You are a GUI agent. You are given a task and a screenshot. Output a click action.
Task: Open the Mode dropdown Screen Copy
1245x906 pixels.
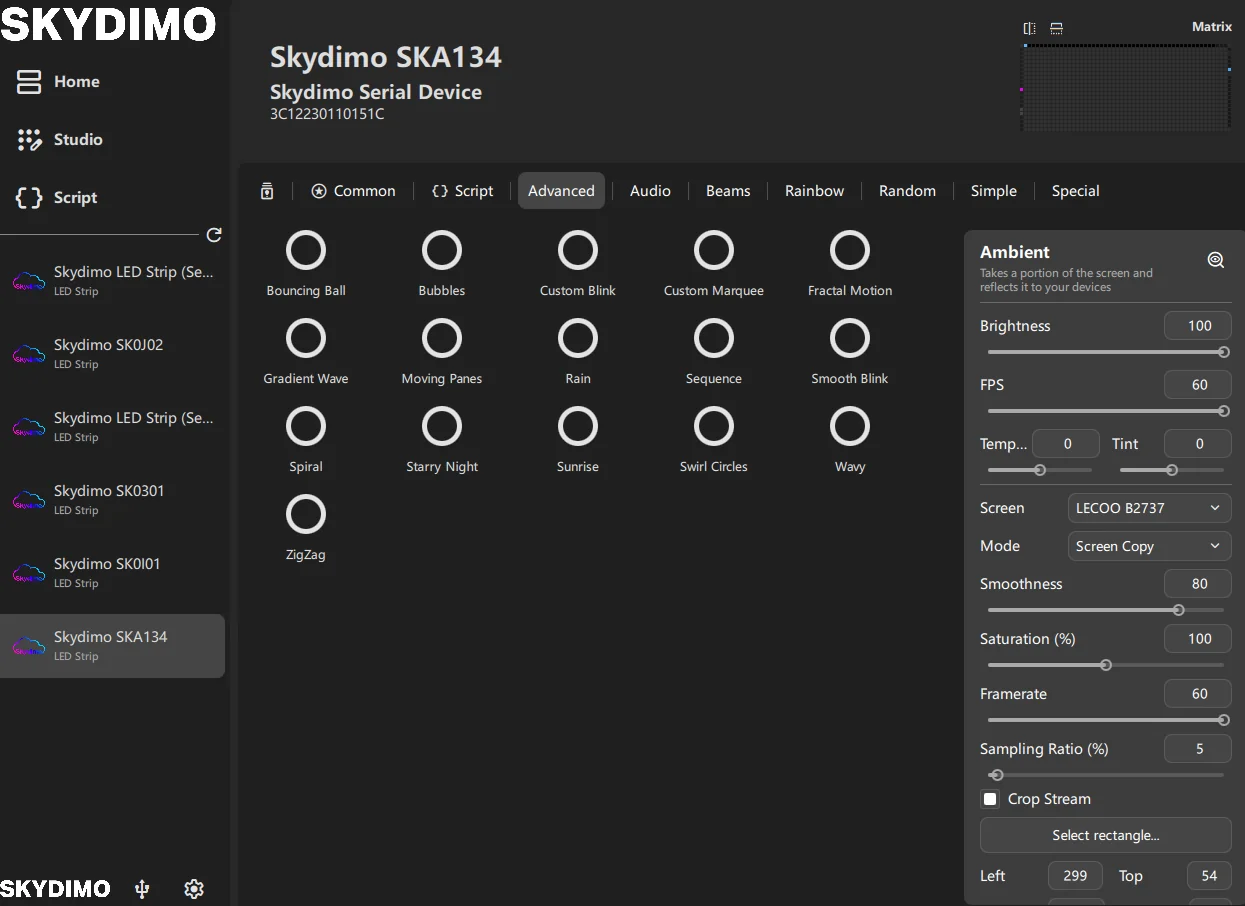click(x=1149, y=546)
